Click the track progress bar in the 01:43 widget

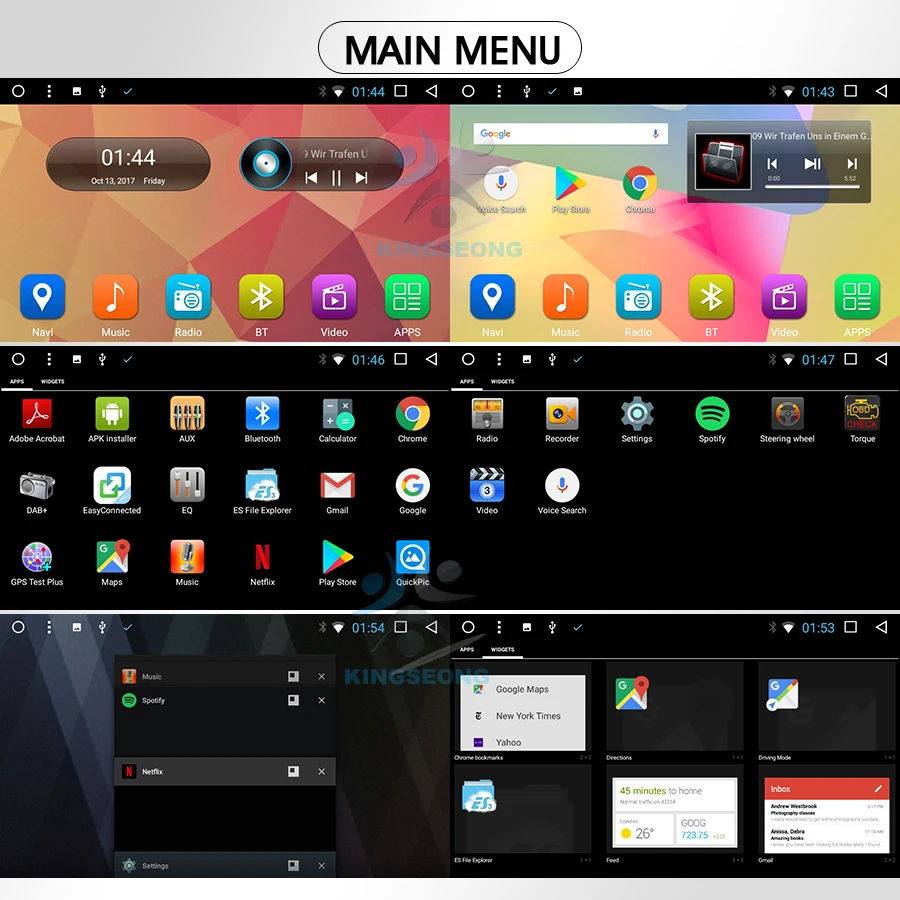812,186
